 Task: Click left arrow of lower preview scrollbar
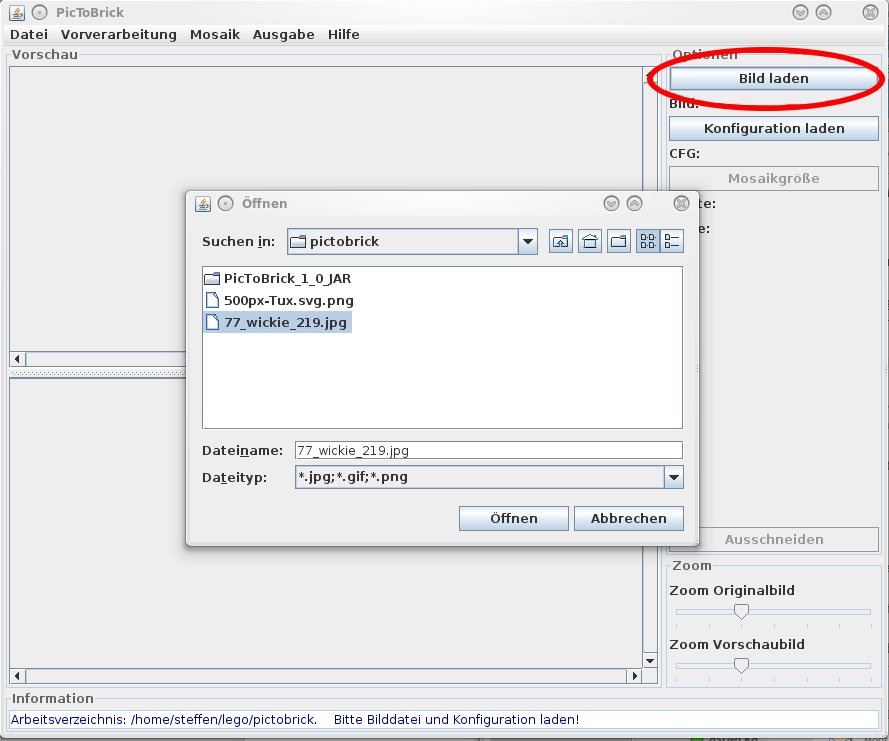pyautogui.click(x=18, y=675)
